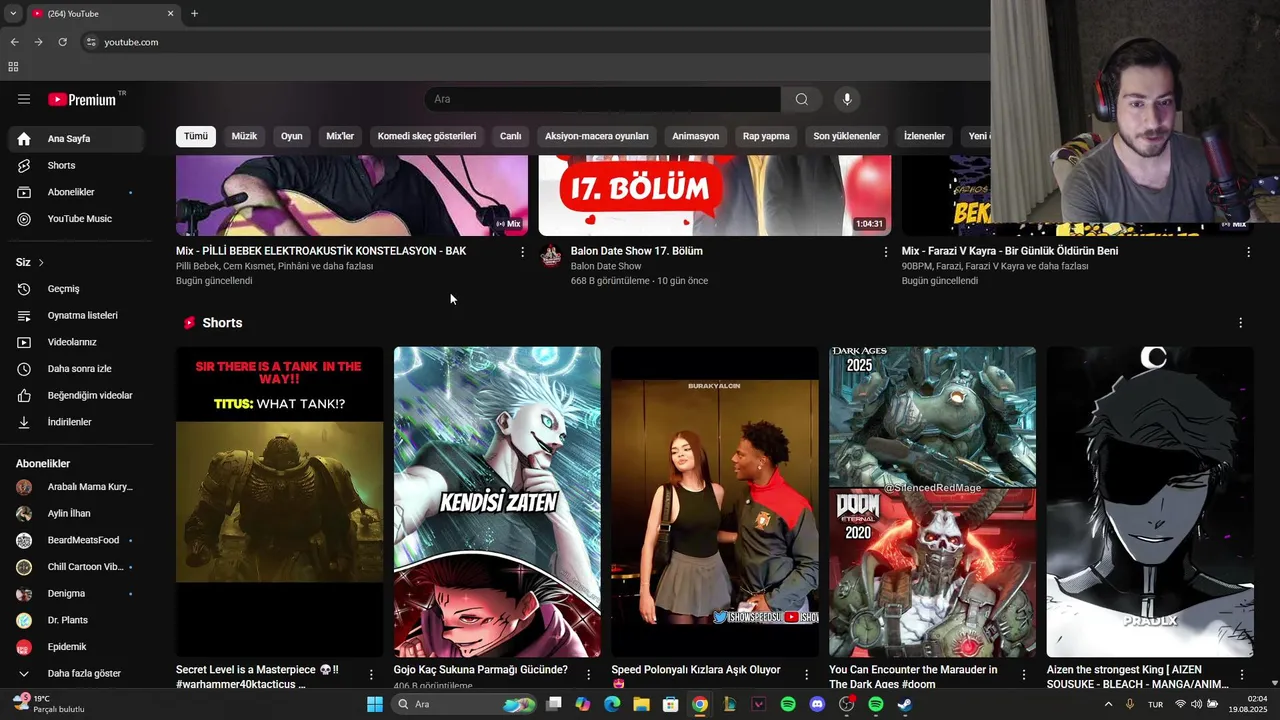This screenshot has height=720, width=1280.
Task: Select Oyun filter chip
Action: point(291,136)
